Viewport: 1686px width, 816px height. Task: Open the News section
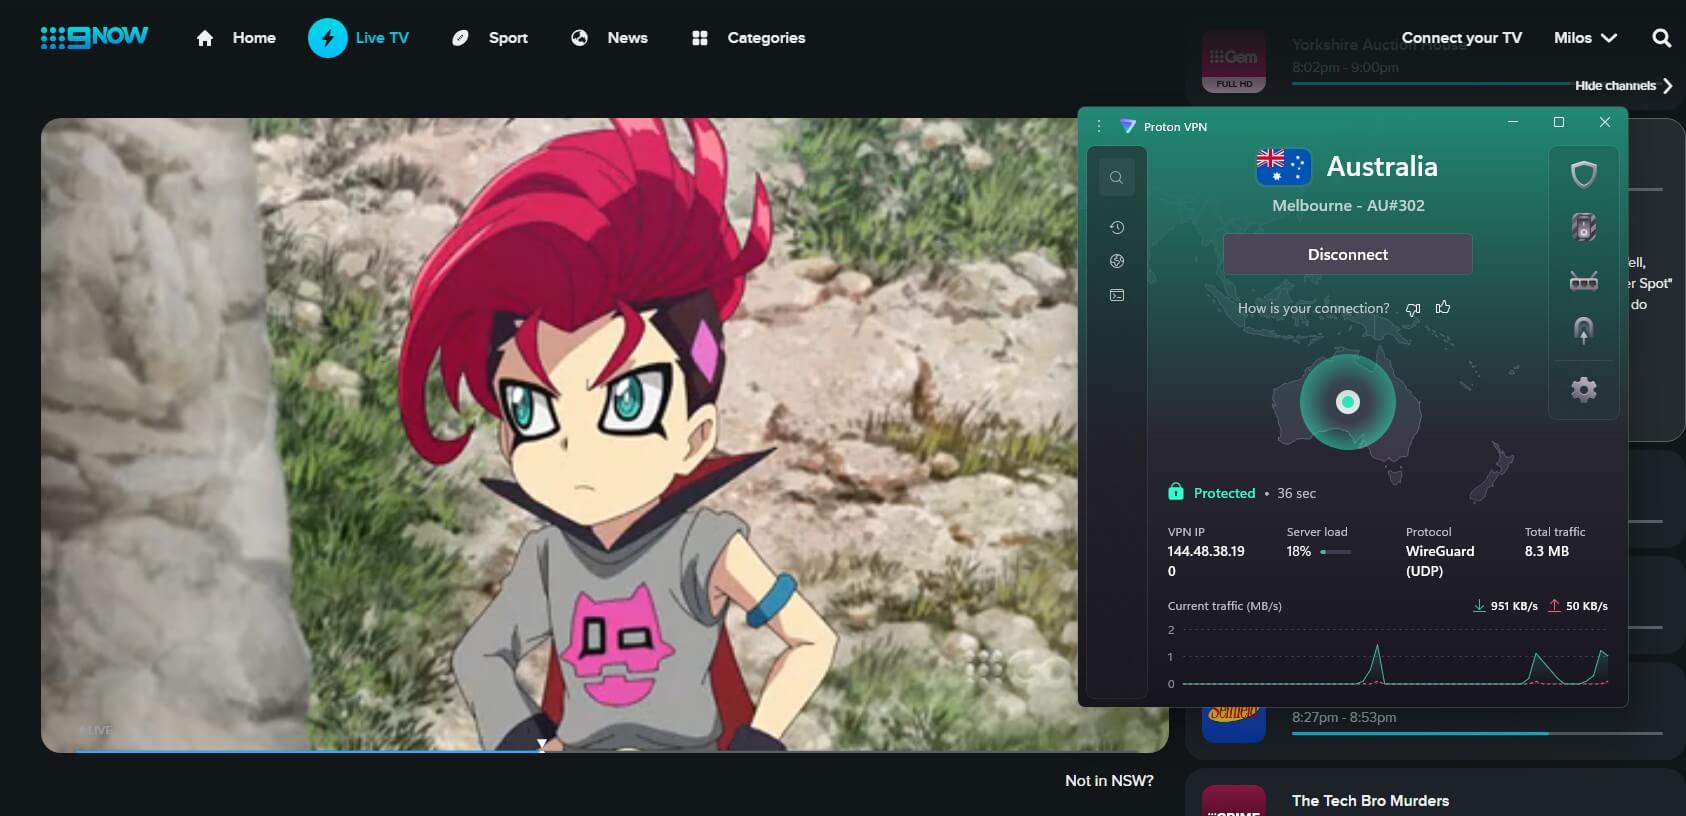609,38
